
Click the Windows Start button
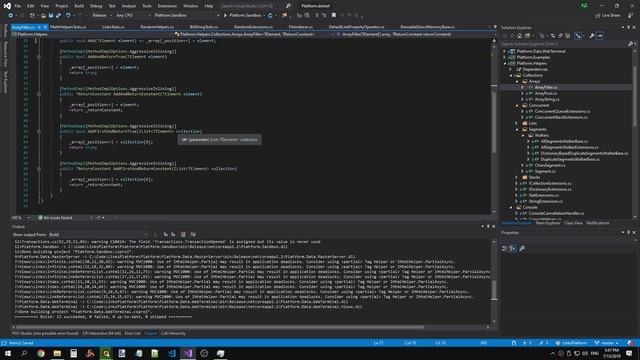click(x=8, y=353)
